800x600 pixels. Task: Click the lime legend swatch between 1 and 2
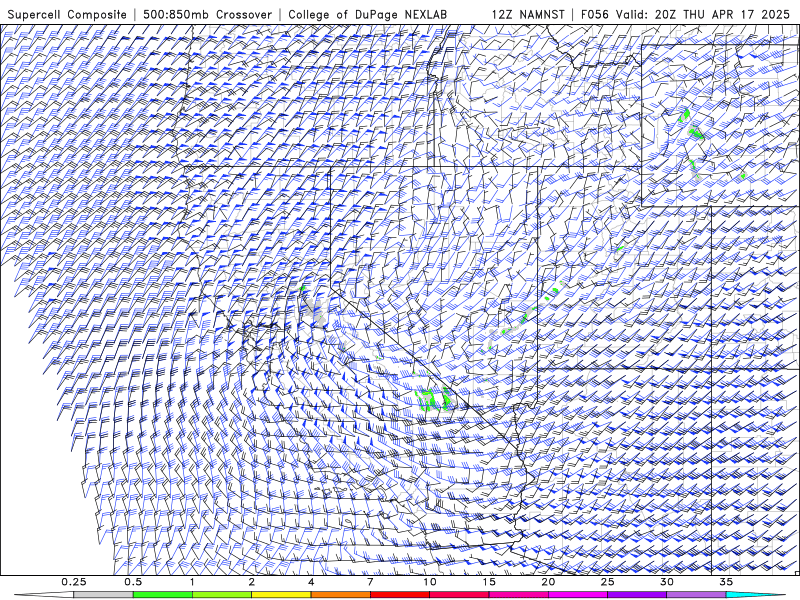tap(222, 595)
